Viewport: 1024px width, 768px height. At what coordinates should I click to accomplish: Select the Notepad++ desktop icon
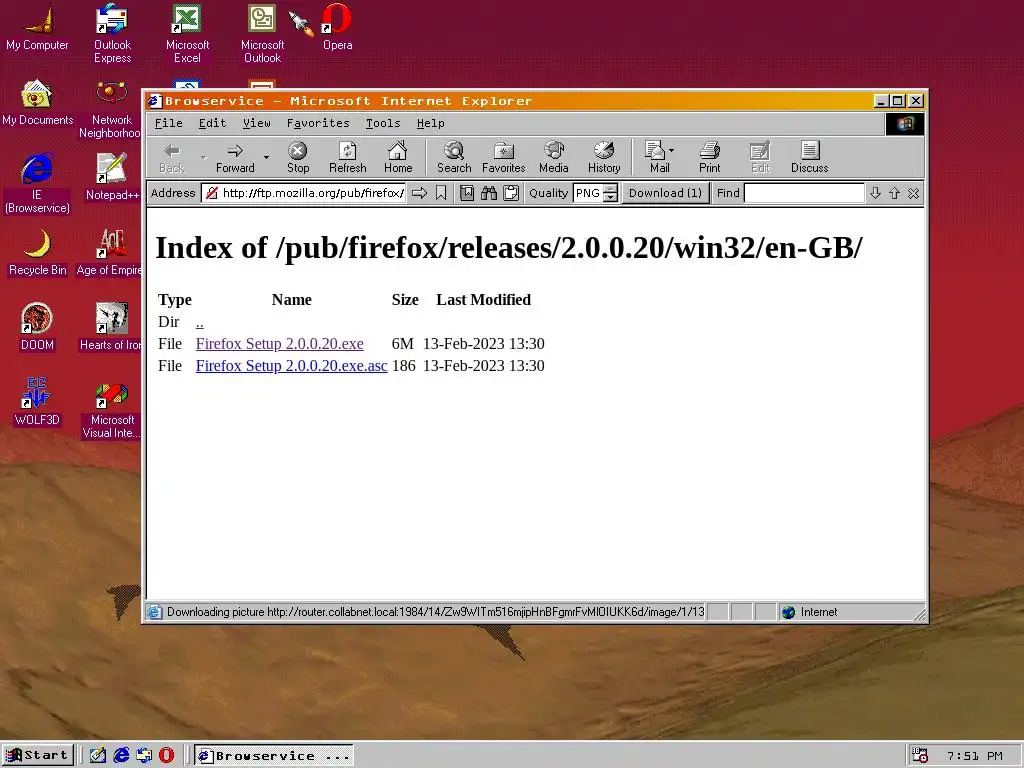(x=112, y=176)
